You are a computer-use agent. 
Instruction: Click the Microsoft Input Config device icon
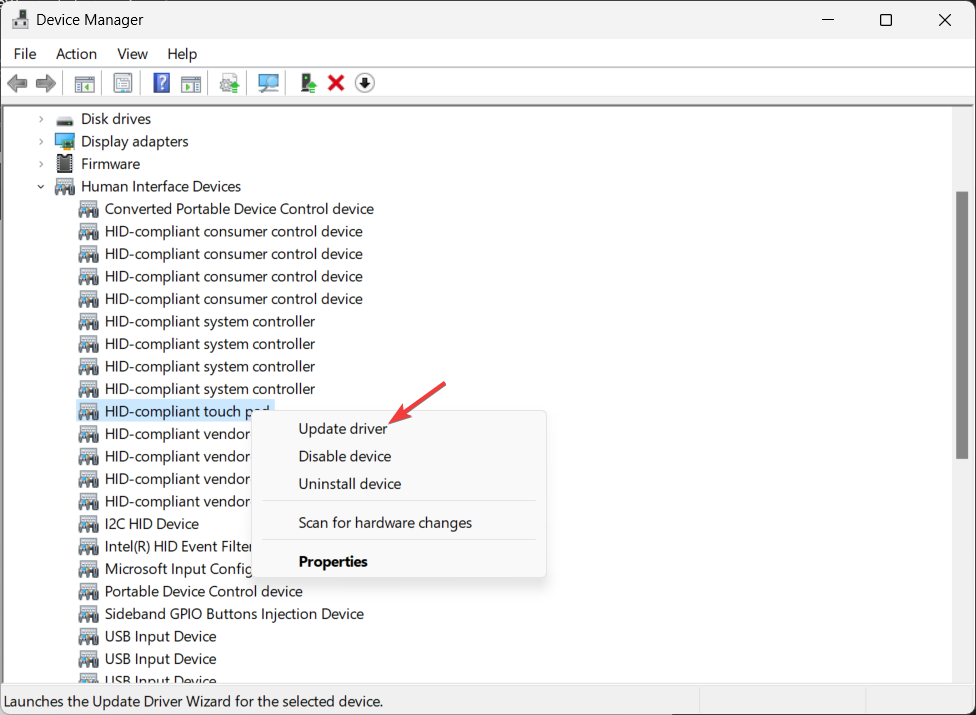[88, 569]
